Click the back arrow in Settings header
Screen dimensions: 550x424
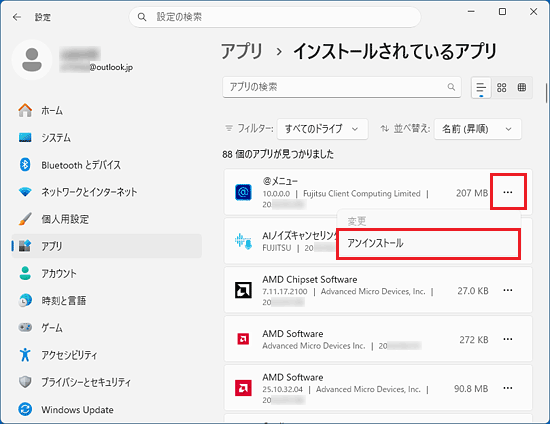[x=17, y=17]
